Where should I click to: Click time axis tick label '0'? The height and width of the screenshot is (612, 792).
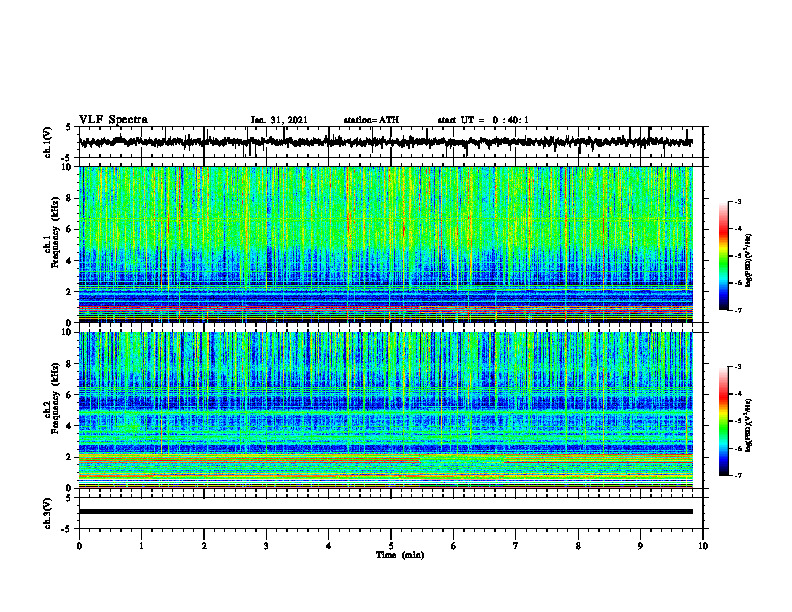tap(79, 546)
